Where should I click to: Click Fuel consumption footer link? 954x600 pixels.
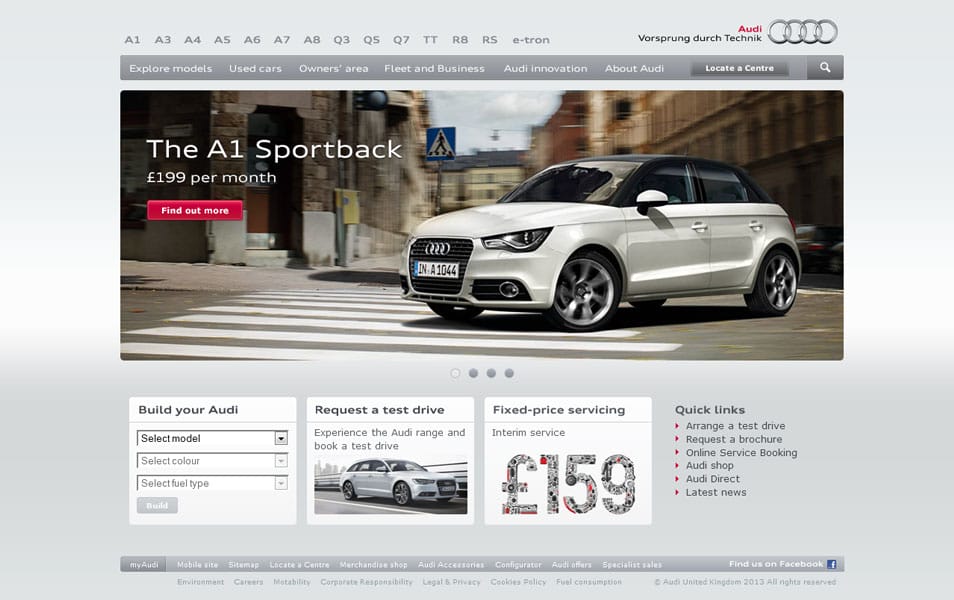pyautogui.click(x=588, y=582)
